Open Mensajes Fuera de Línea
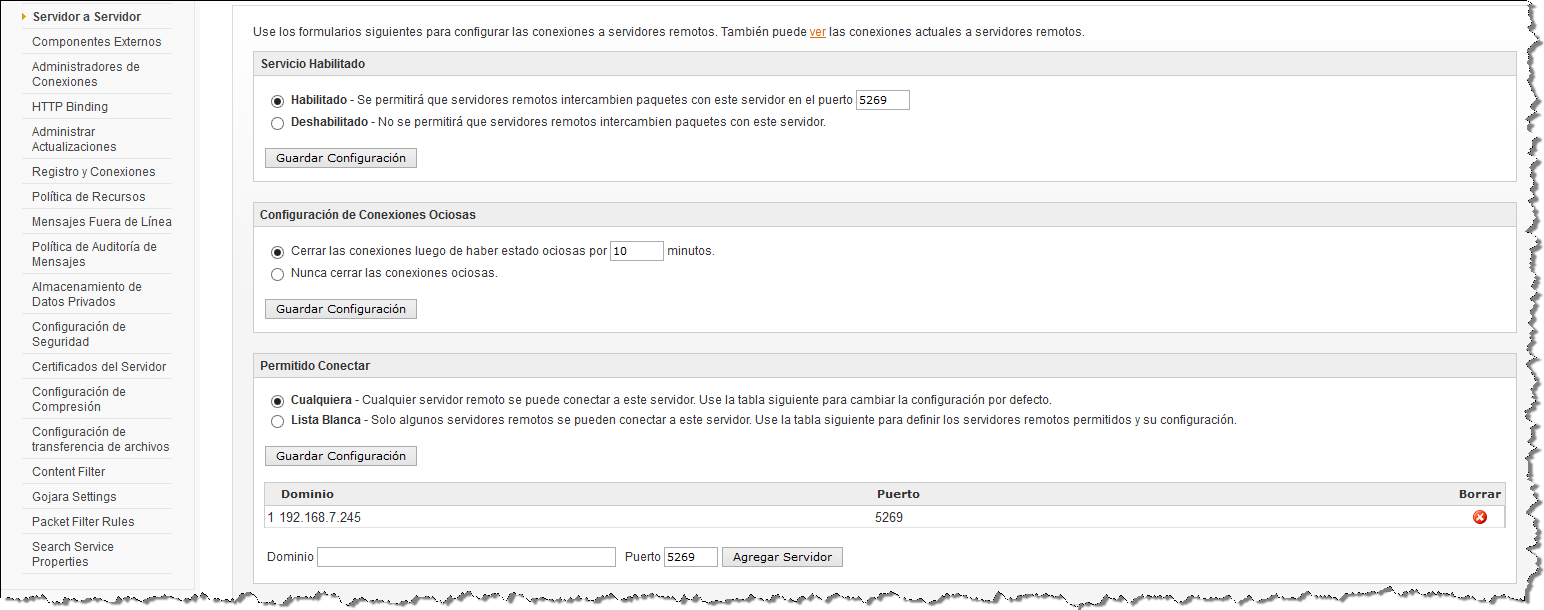 point(102,222)
